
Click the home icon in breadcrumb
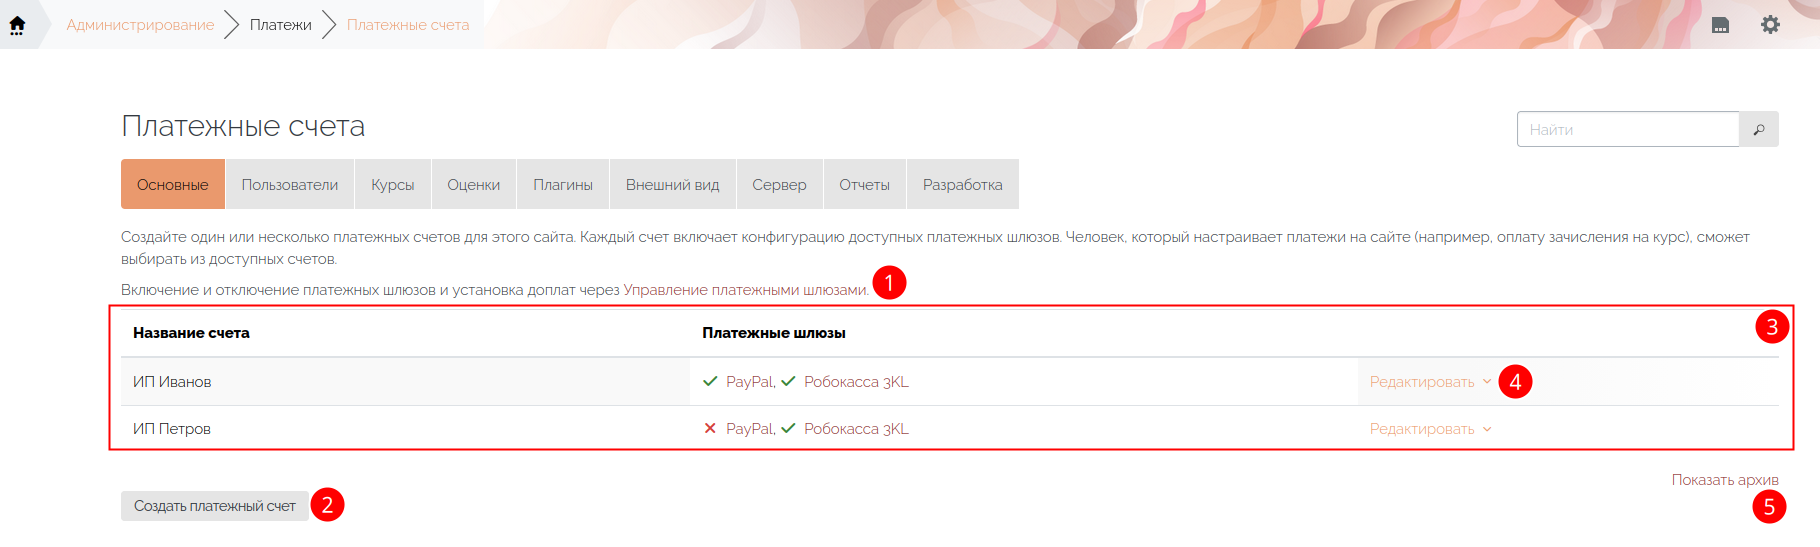click(17, 25)
